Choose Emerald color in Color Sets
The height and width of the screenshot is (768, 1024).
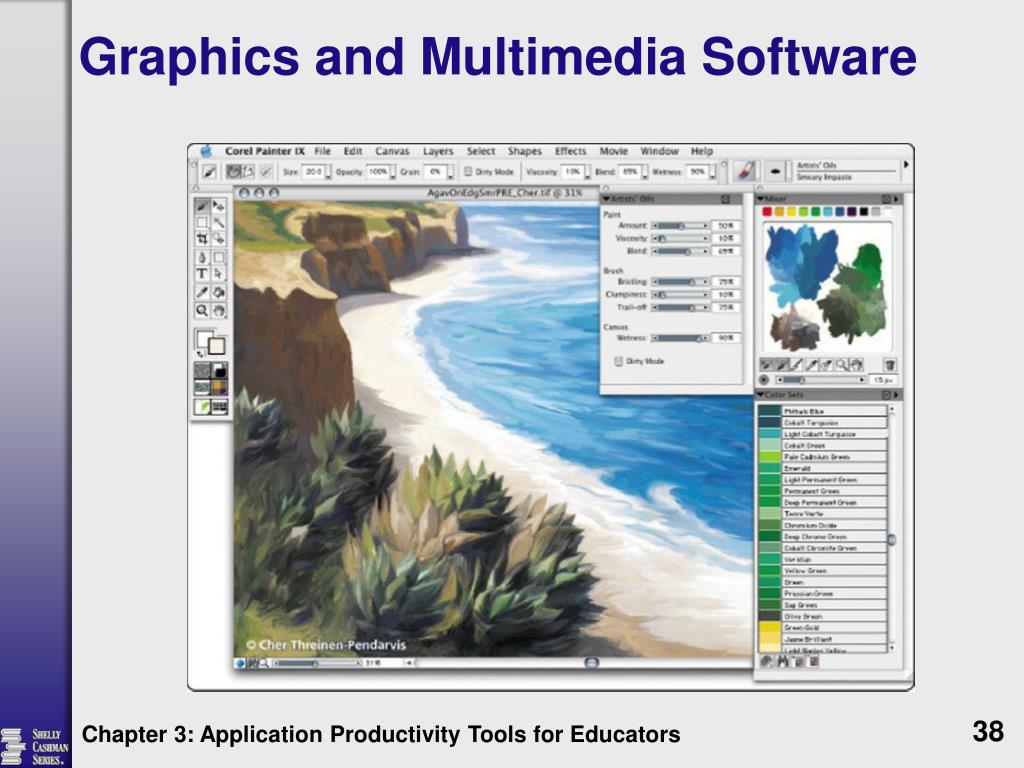[x=822, y=468]
